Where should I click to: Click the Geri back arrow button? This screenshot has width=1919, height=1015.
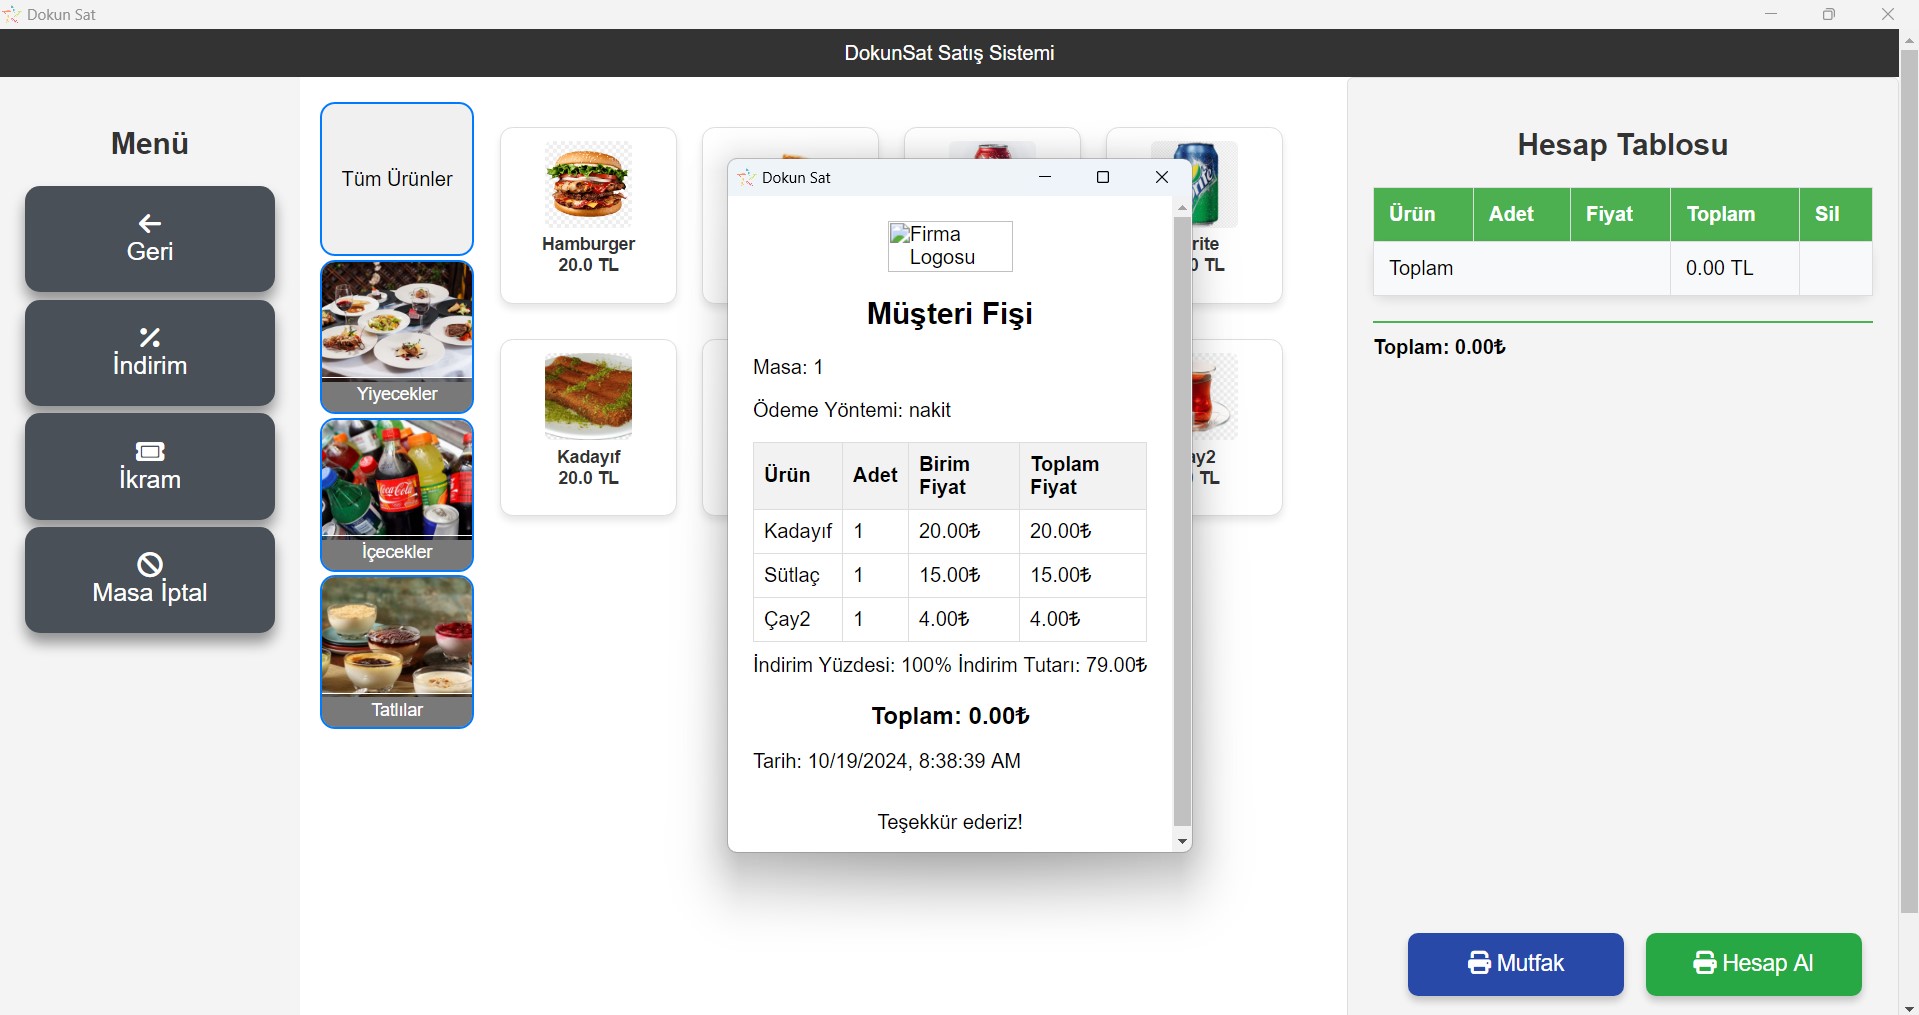coord(150,239)
